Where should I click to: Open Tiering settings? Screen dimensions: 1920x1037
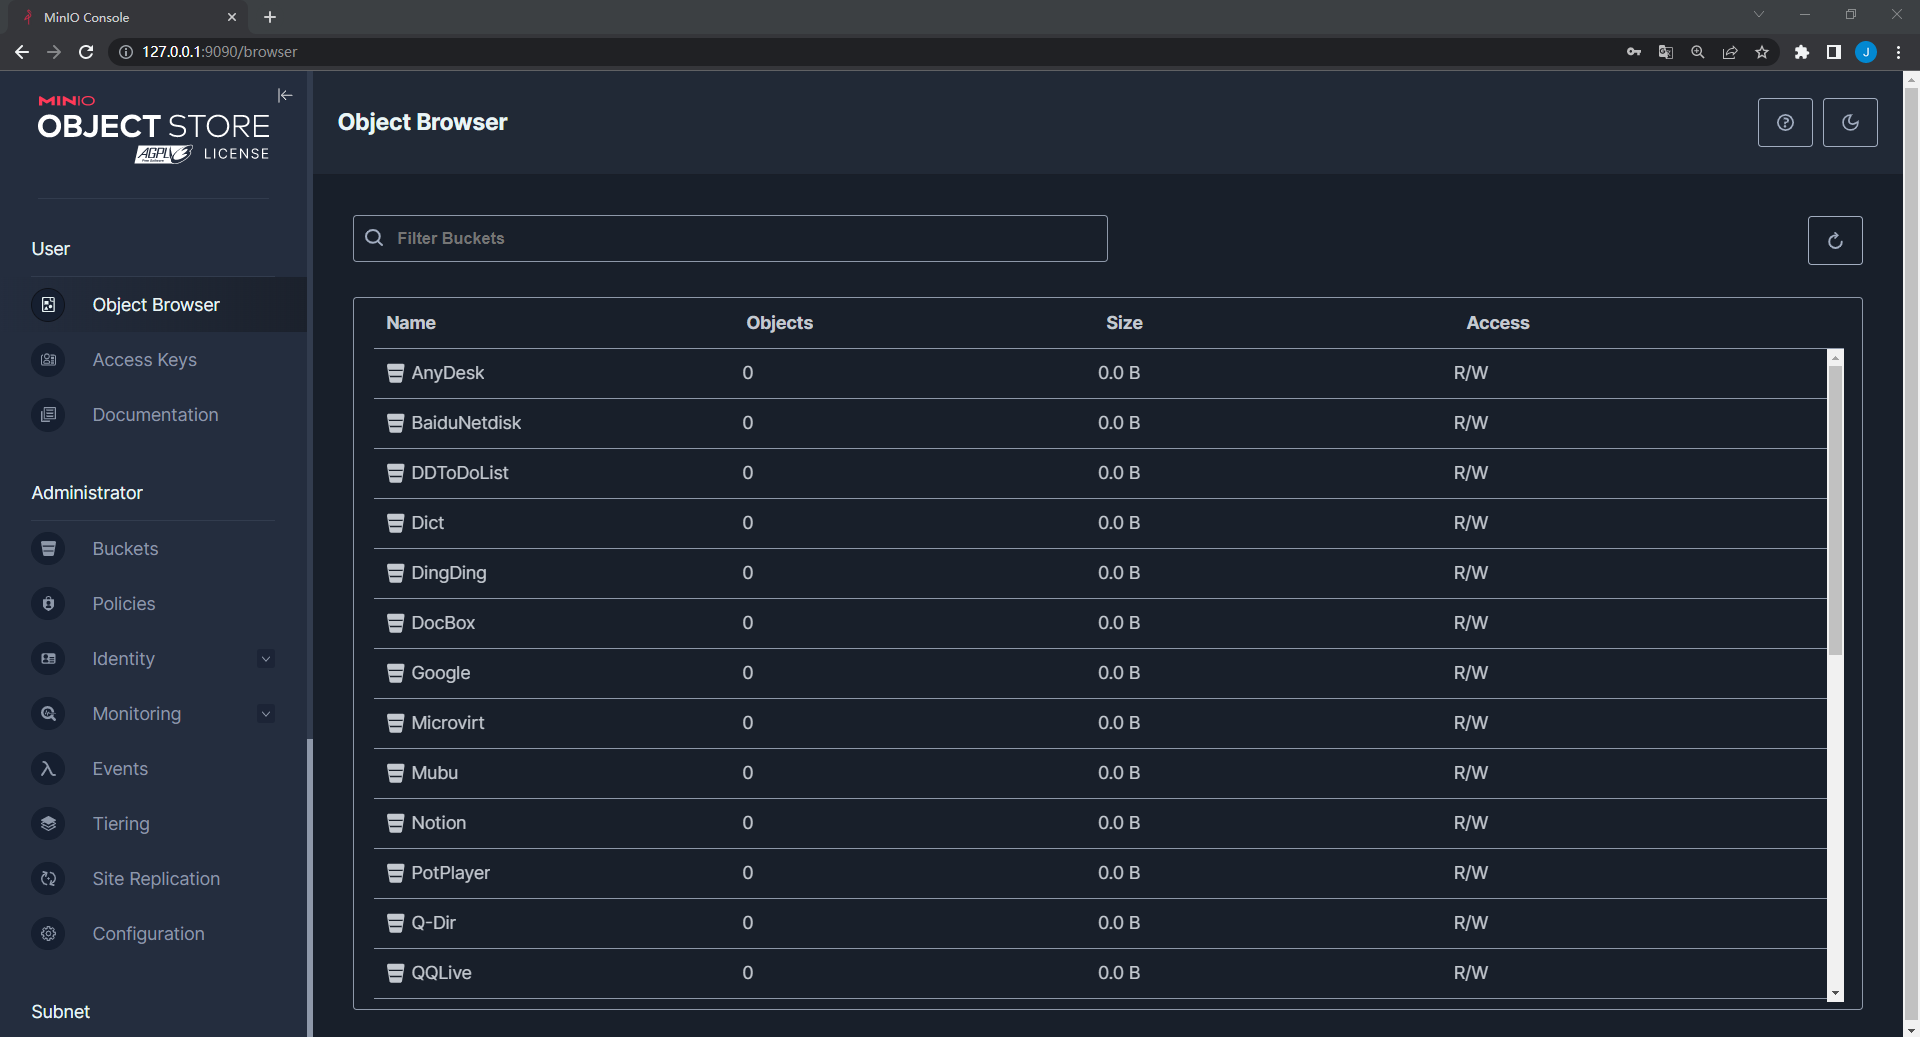[121, 824]
